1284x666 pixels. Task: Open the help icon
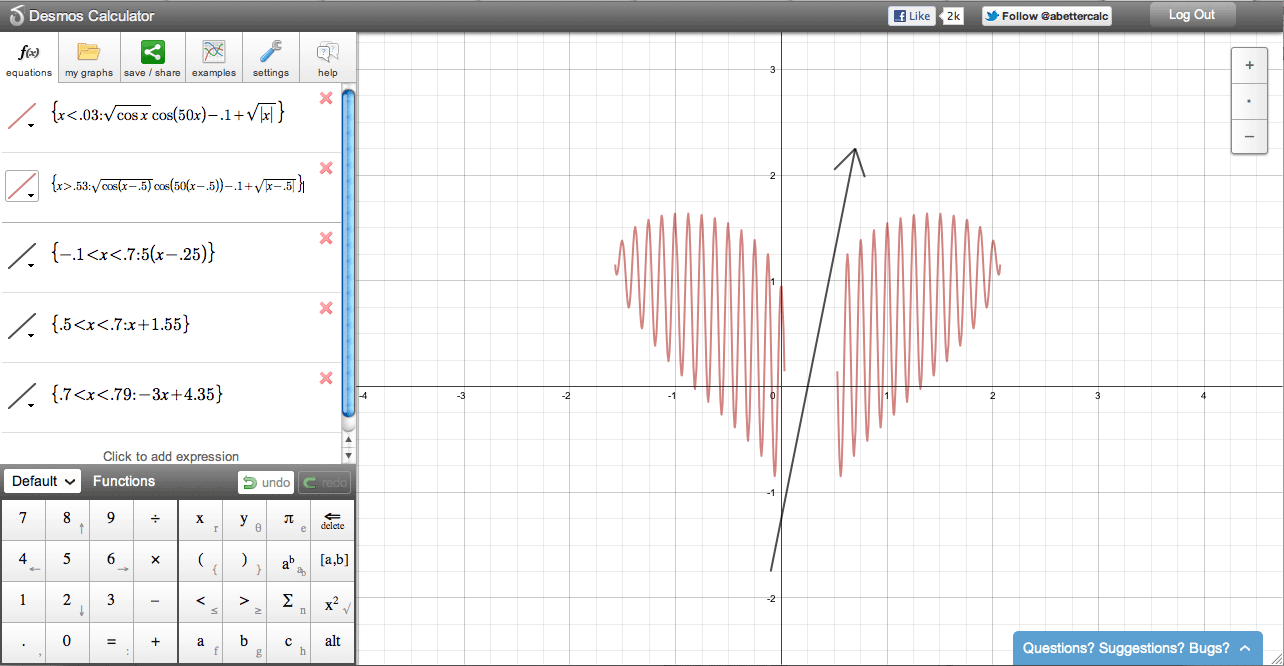[x=328, y=58]
